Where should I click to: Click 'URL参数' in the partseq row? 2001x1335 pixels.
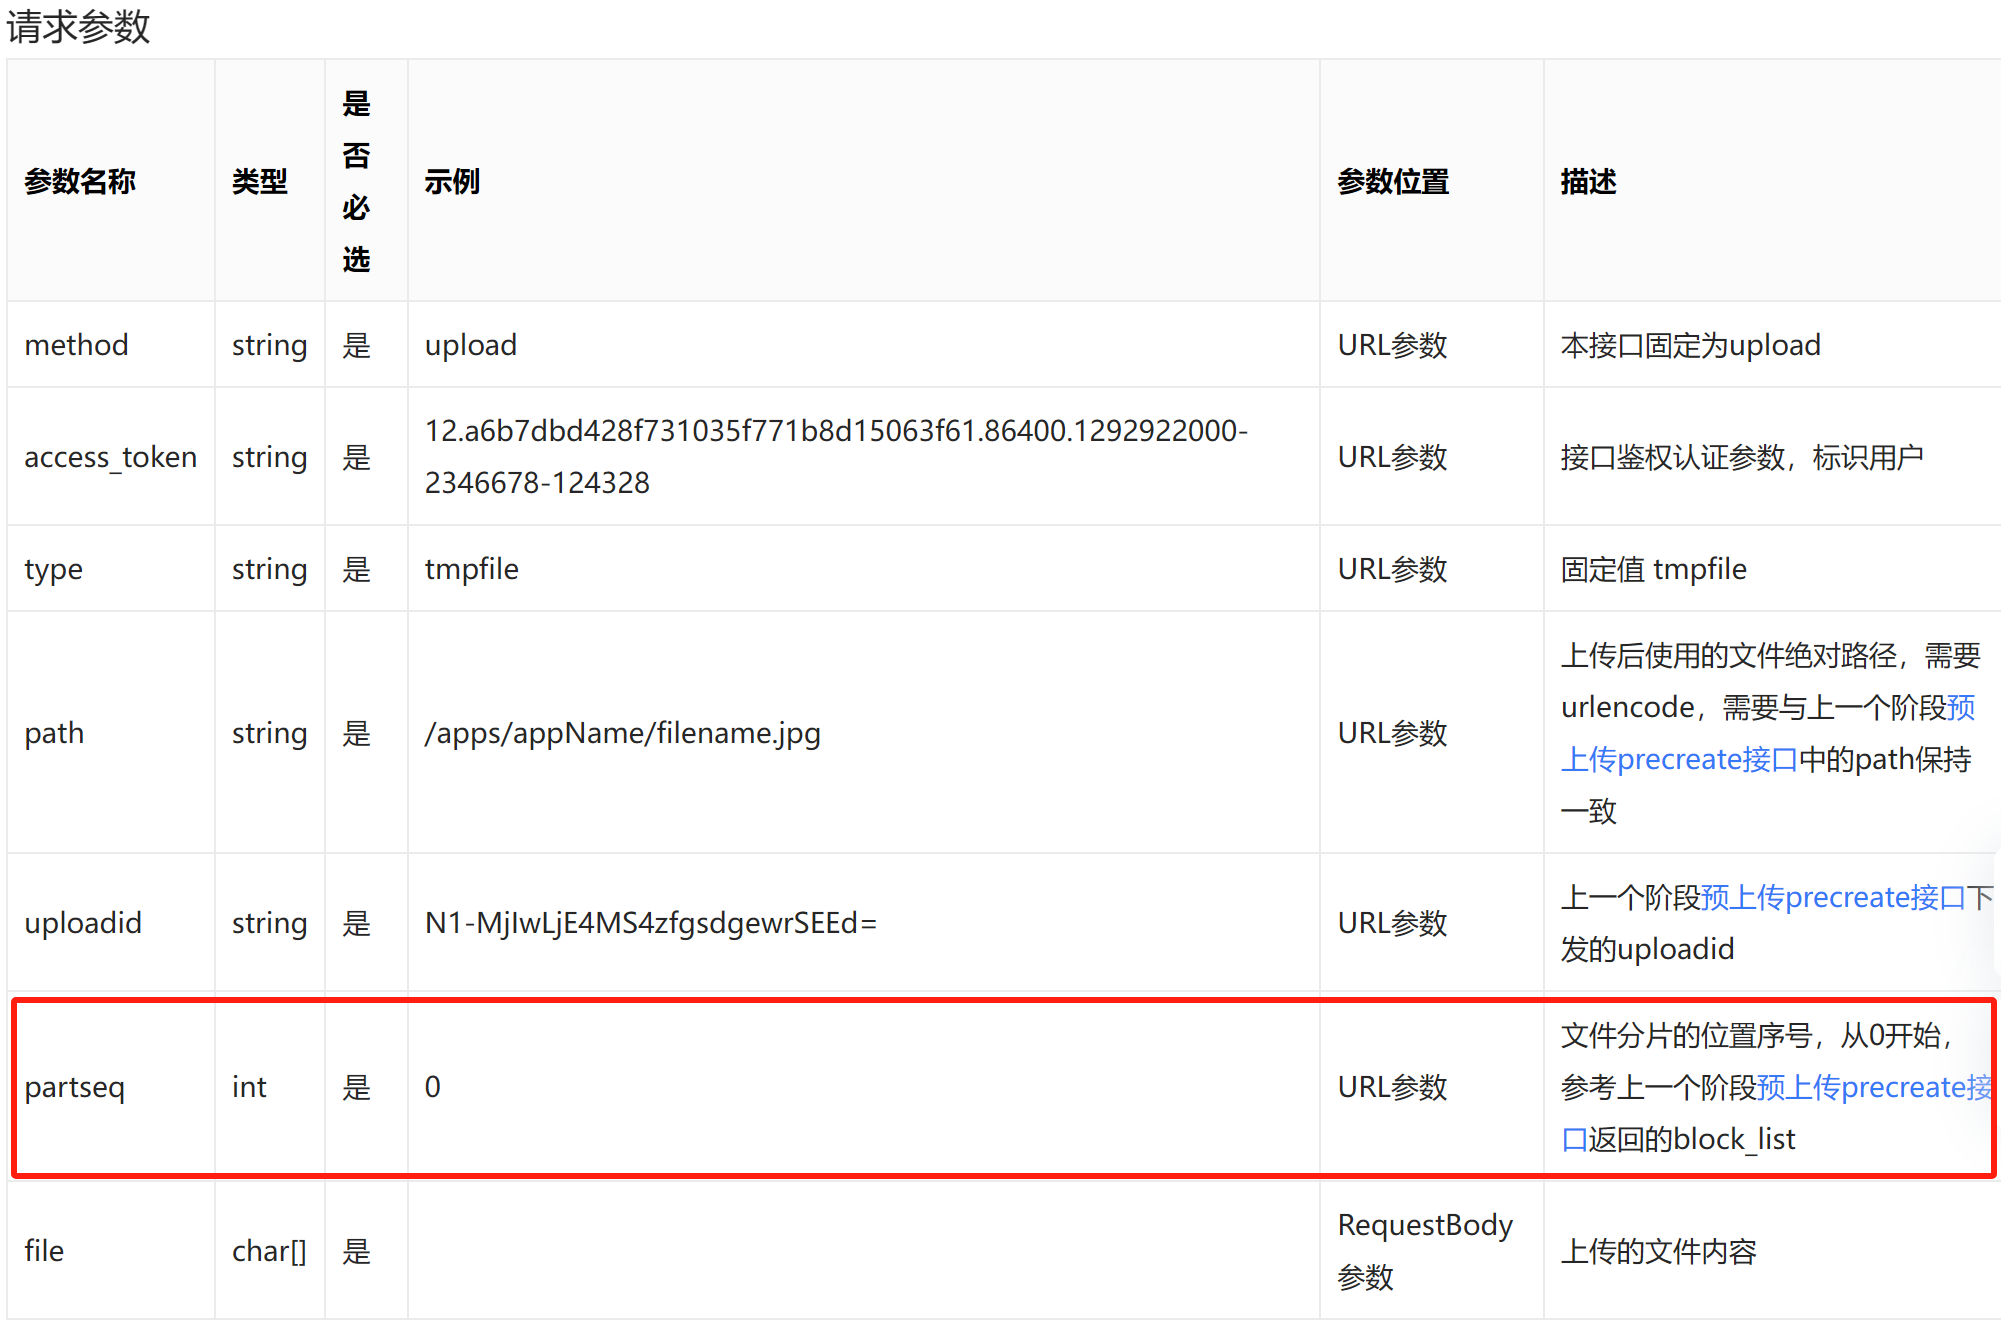click(x=1392, y=1087)
